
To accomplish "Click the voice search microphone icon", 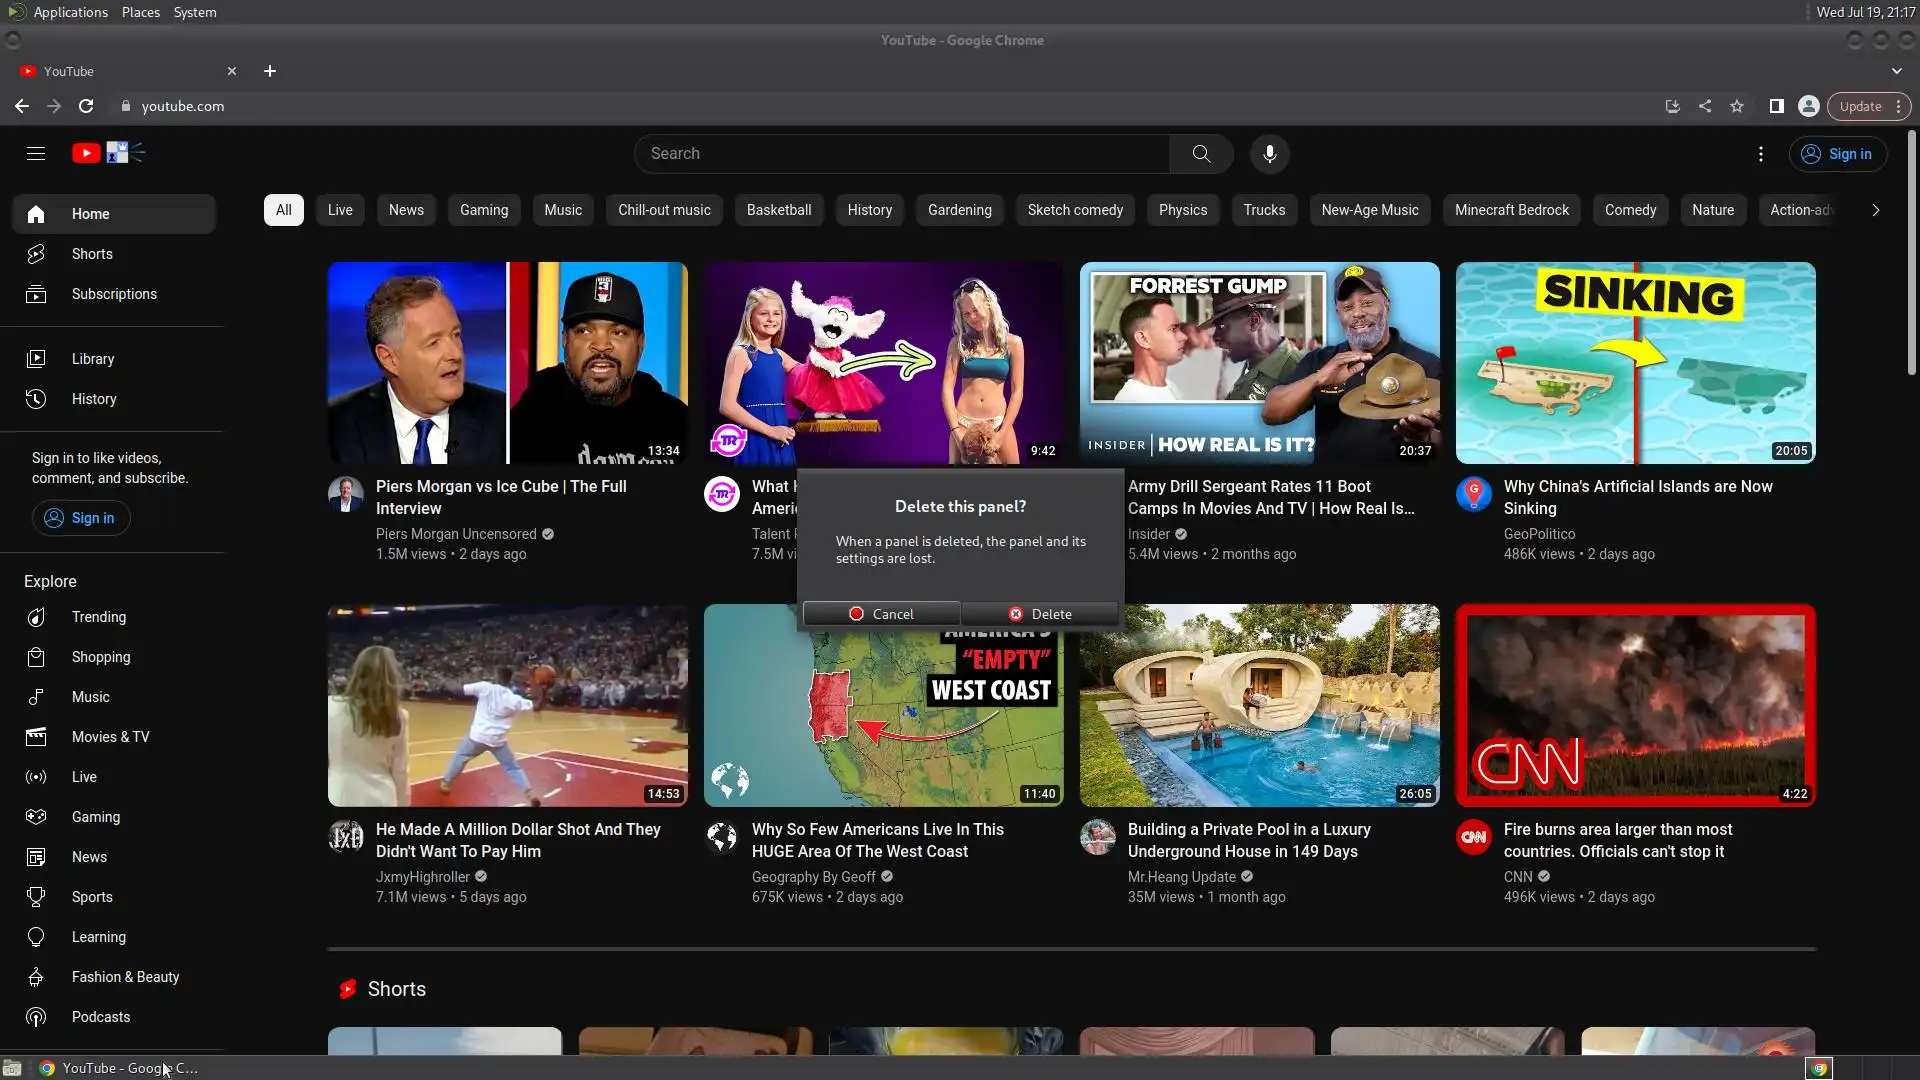I will 1269,154.
